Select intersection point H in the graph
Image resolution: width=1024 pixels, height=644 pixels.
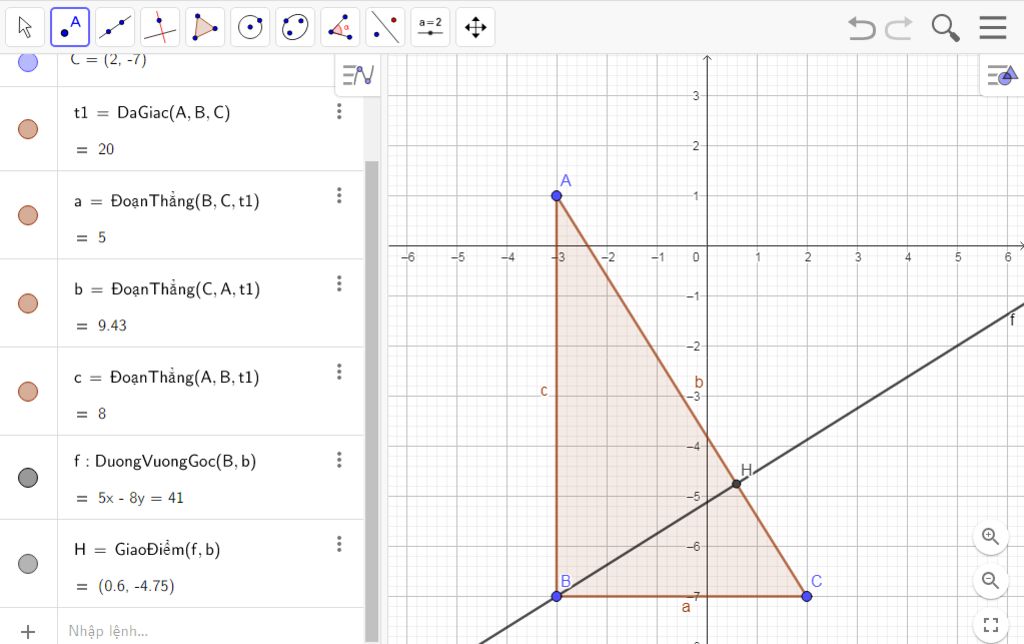pyautogui.click(x=737, y=484)
